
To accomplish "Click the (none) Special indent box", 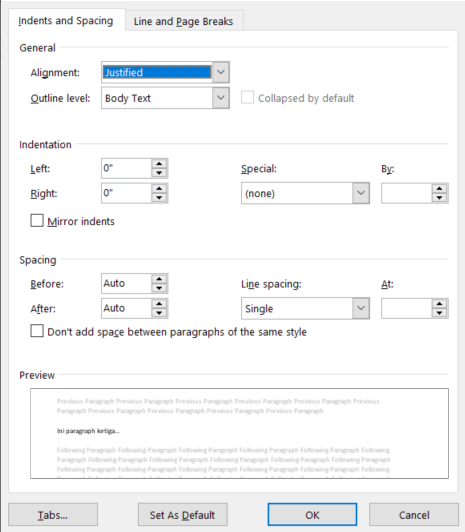I will pos(297,193).
